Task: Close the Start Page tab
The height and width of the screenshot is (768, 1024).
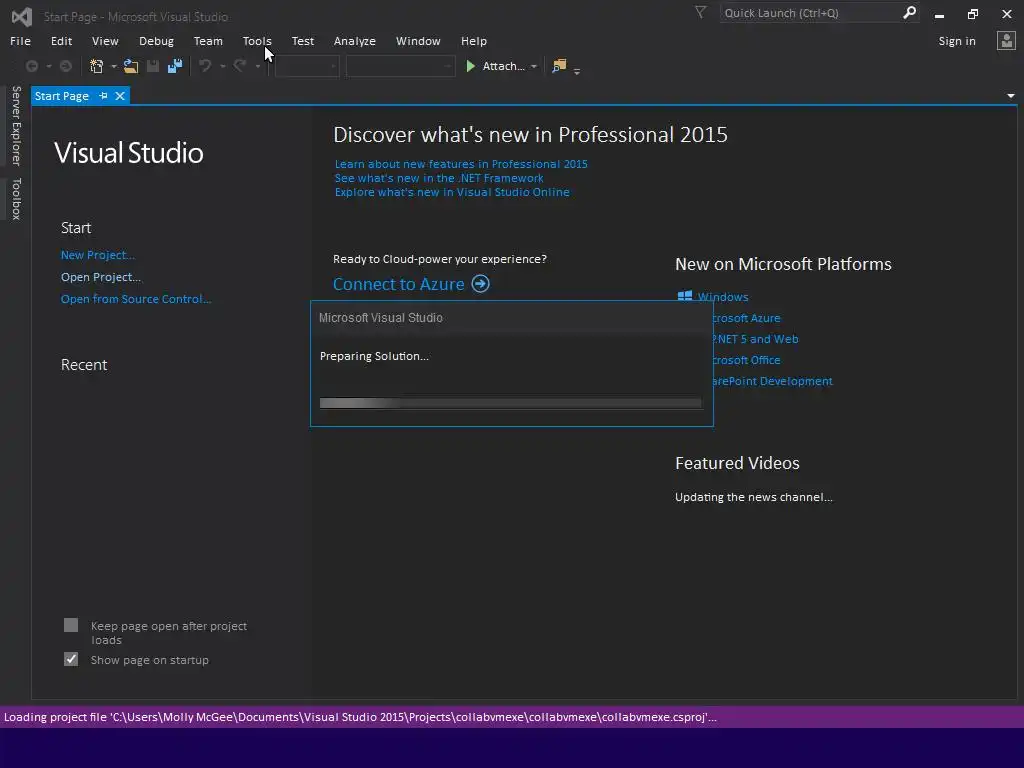Action: coord(120,96)
